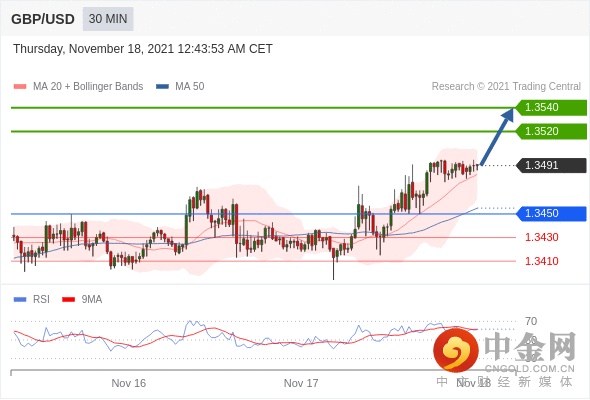Click the RSI blue legend swatch
The height and width of the screenshot is (400, 590).
click(20, 300)
